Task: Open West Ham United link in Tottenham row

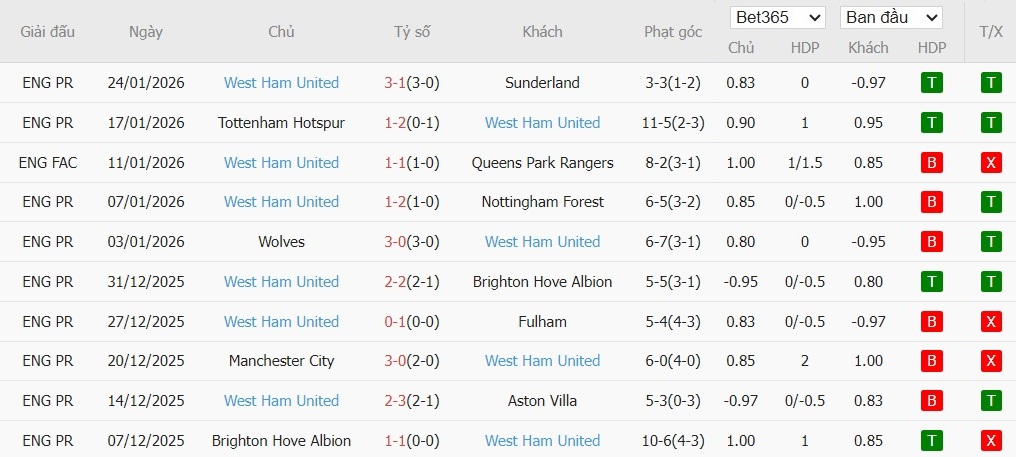Action: click(x=542, y=123)
